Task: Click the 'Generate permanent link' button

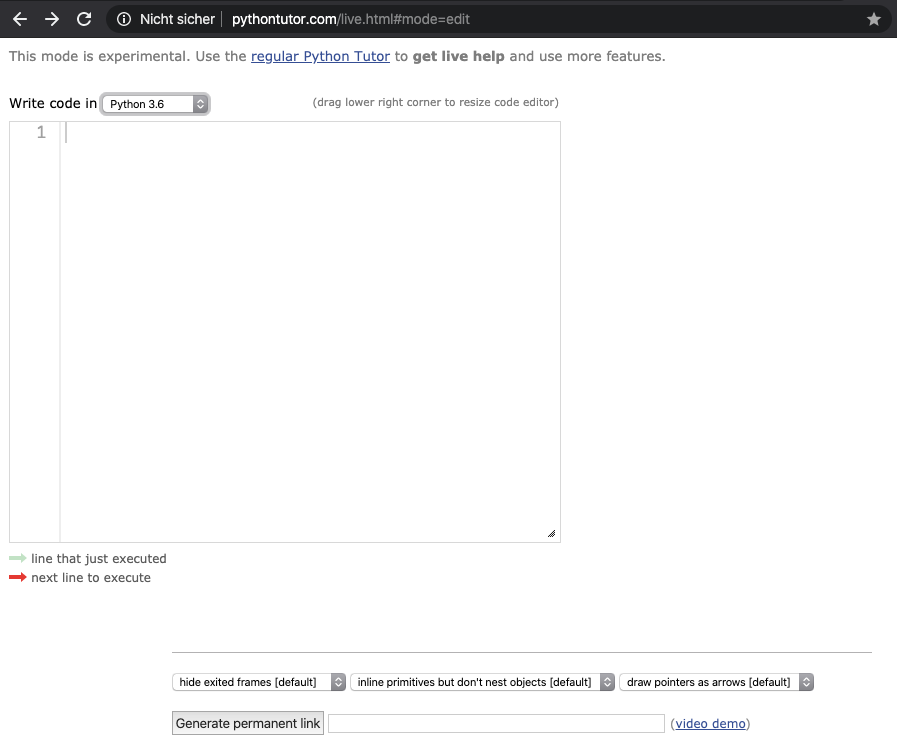Action: (x=248, y=723)
